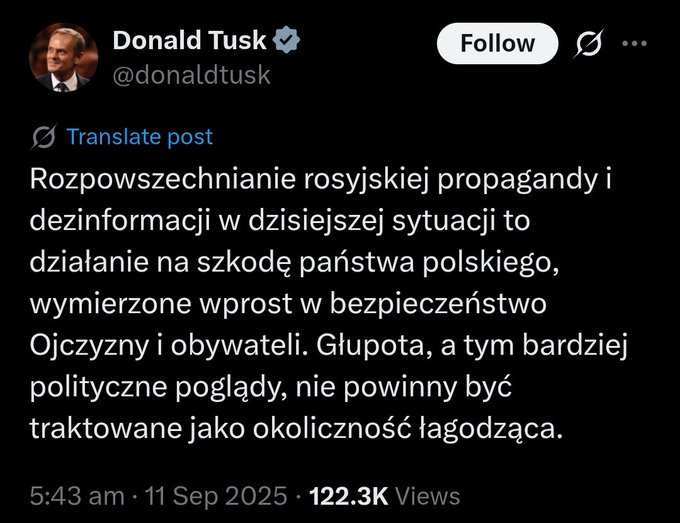Screen dimensions: 680x523
Task: Translate the post to English
Action: click(x=139, y=137)
